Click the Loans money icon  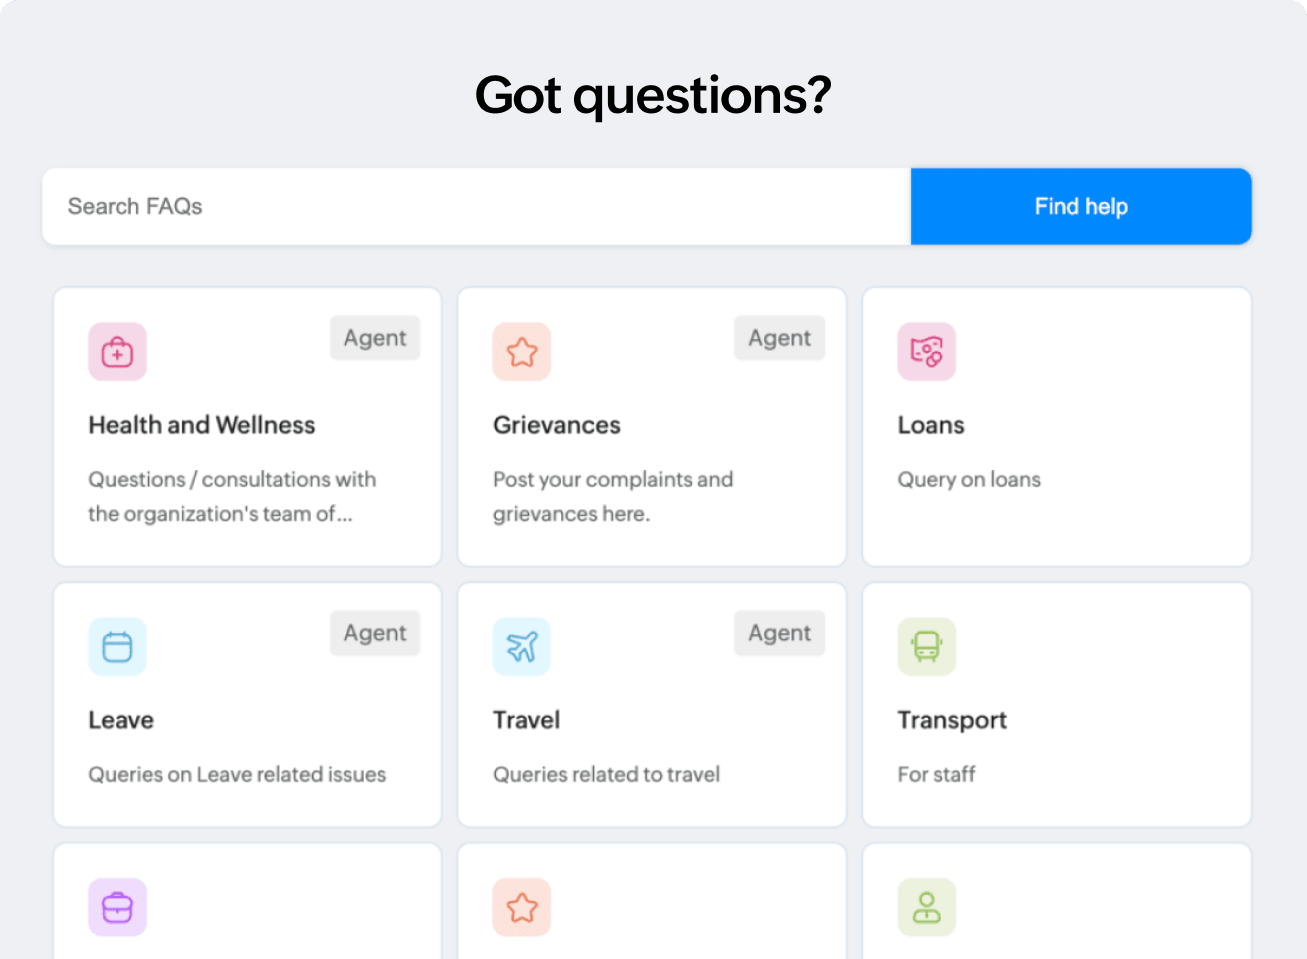[926, 352]
